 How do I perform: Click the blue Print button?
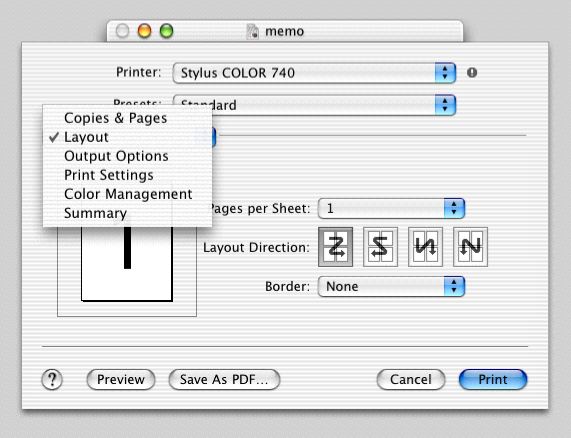pyautogui.click(x=493, y=379)
